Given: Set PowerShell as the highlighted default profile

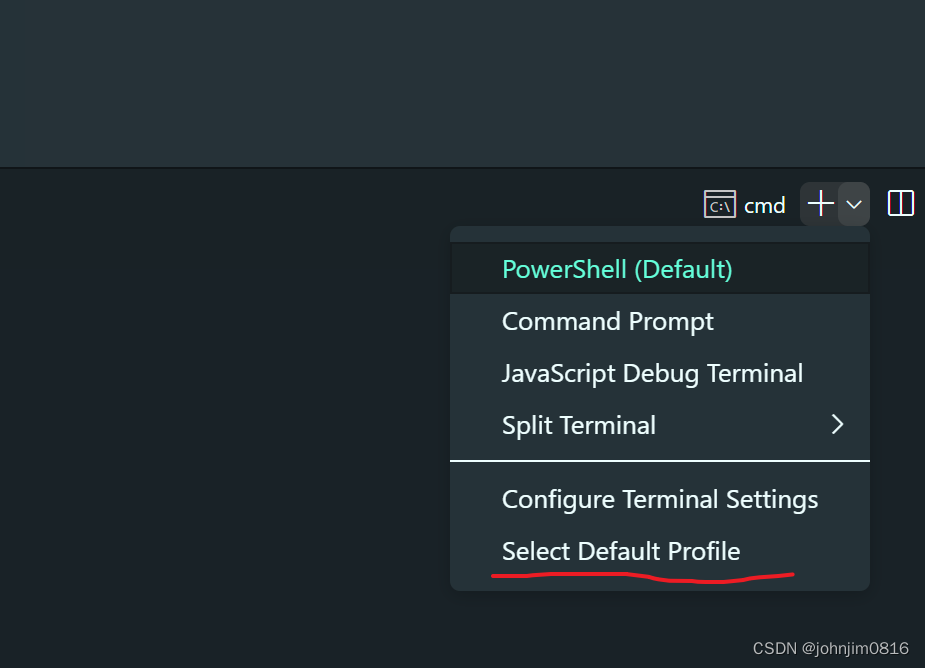Looking at the screenshot, I should point(617,269).
